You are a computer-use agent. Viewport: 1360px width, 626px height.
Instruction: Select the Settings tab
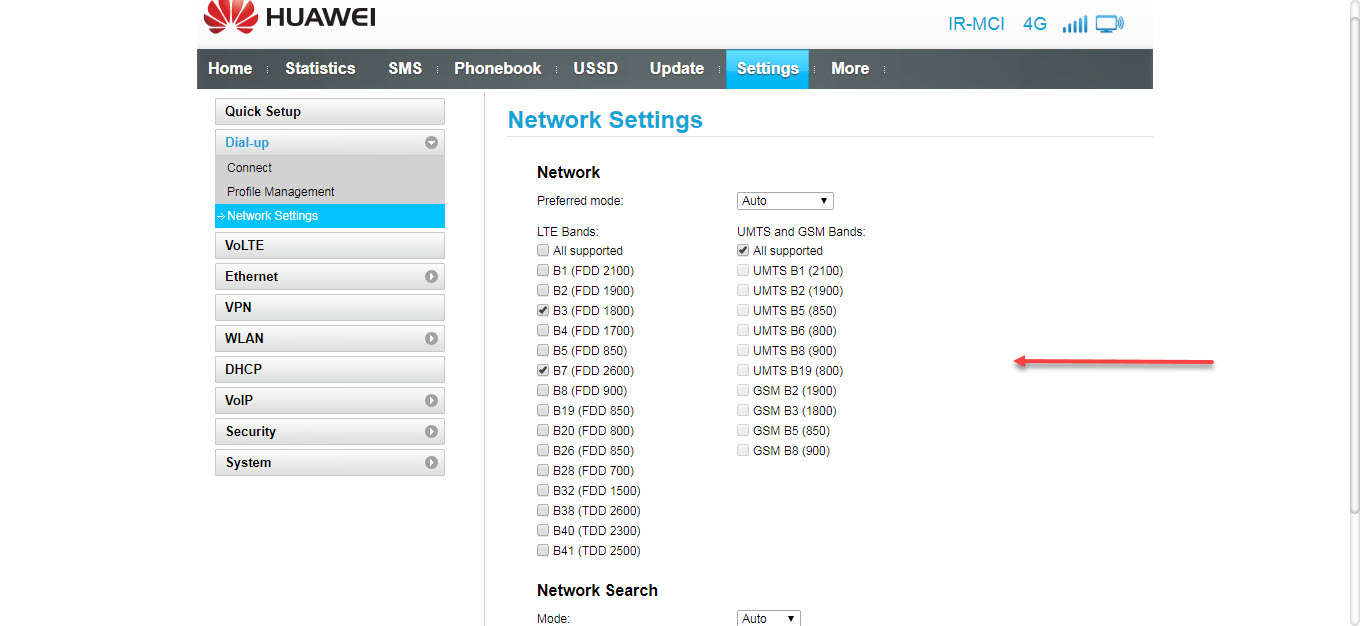click(767, 69)
